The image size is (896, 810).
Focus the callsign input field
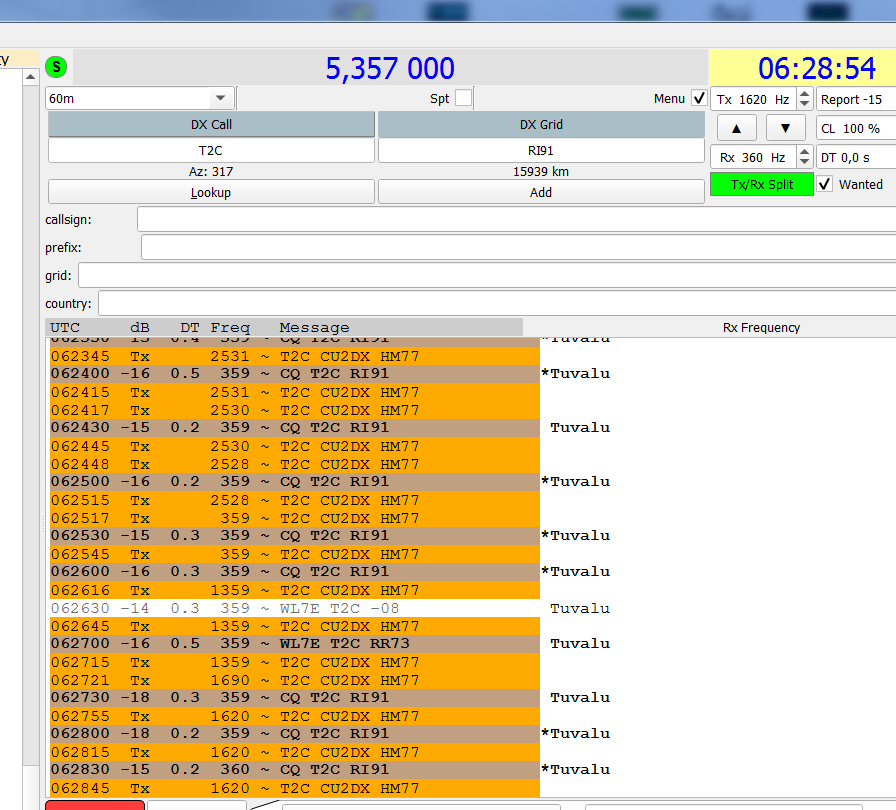point(517,219)
